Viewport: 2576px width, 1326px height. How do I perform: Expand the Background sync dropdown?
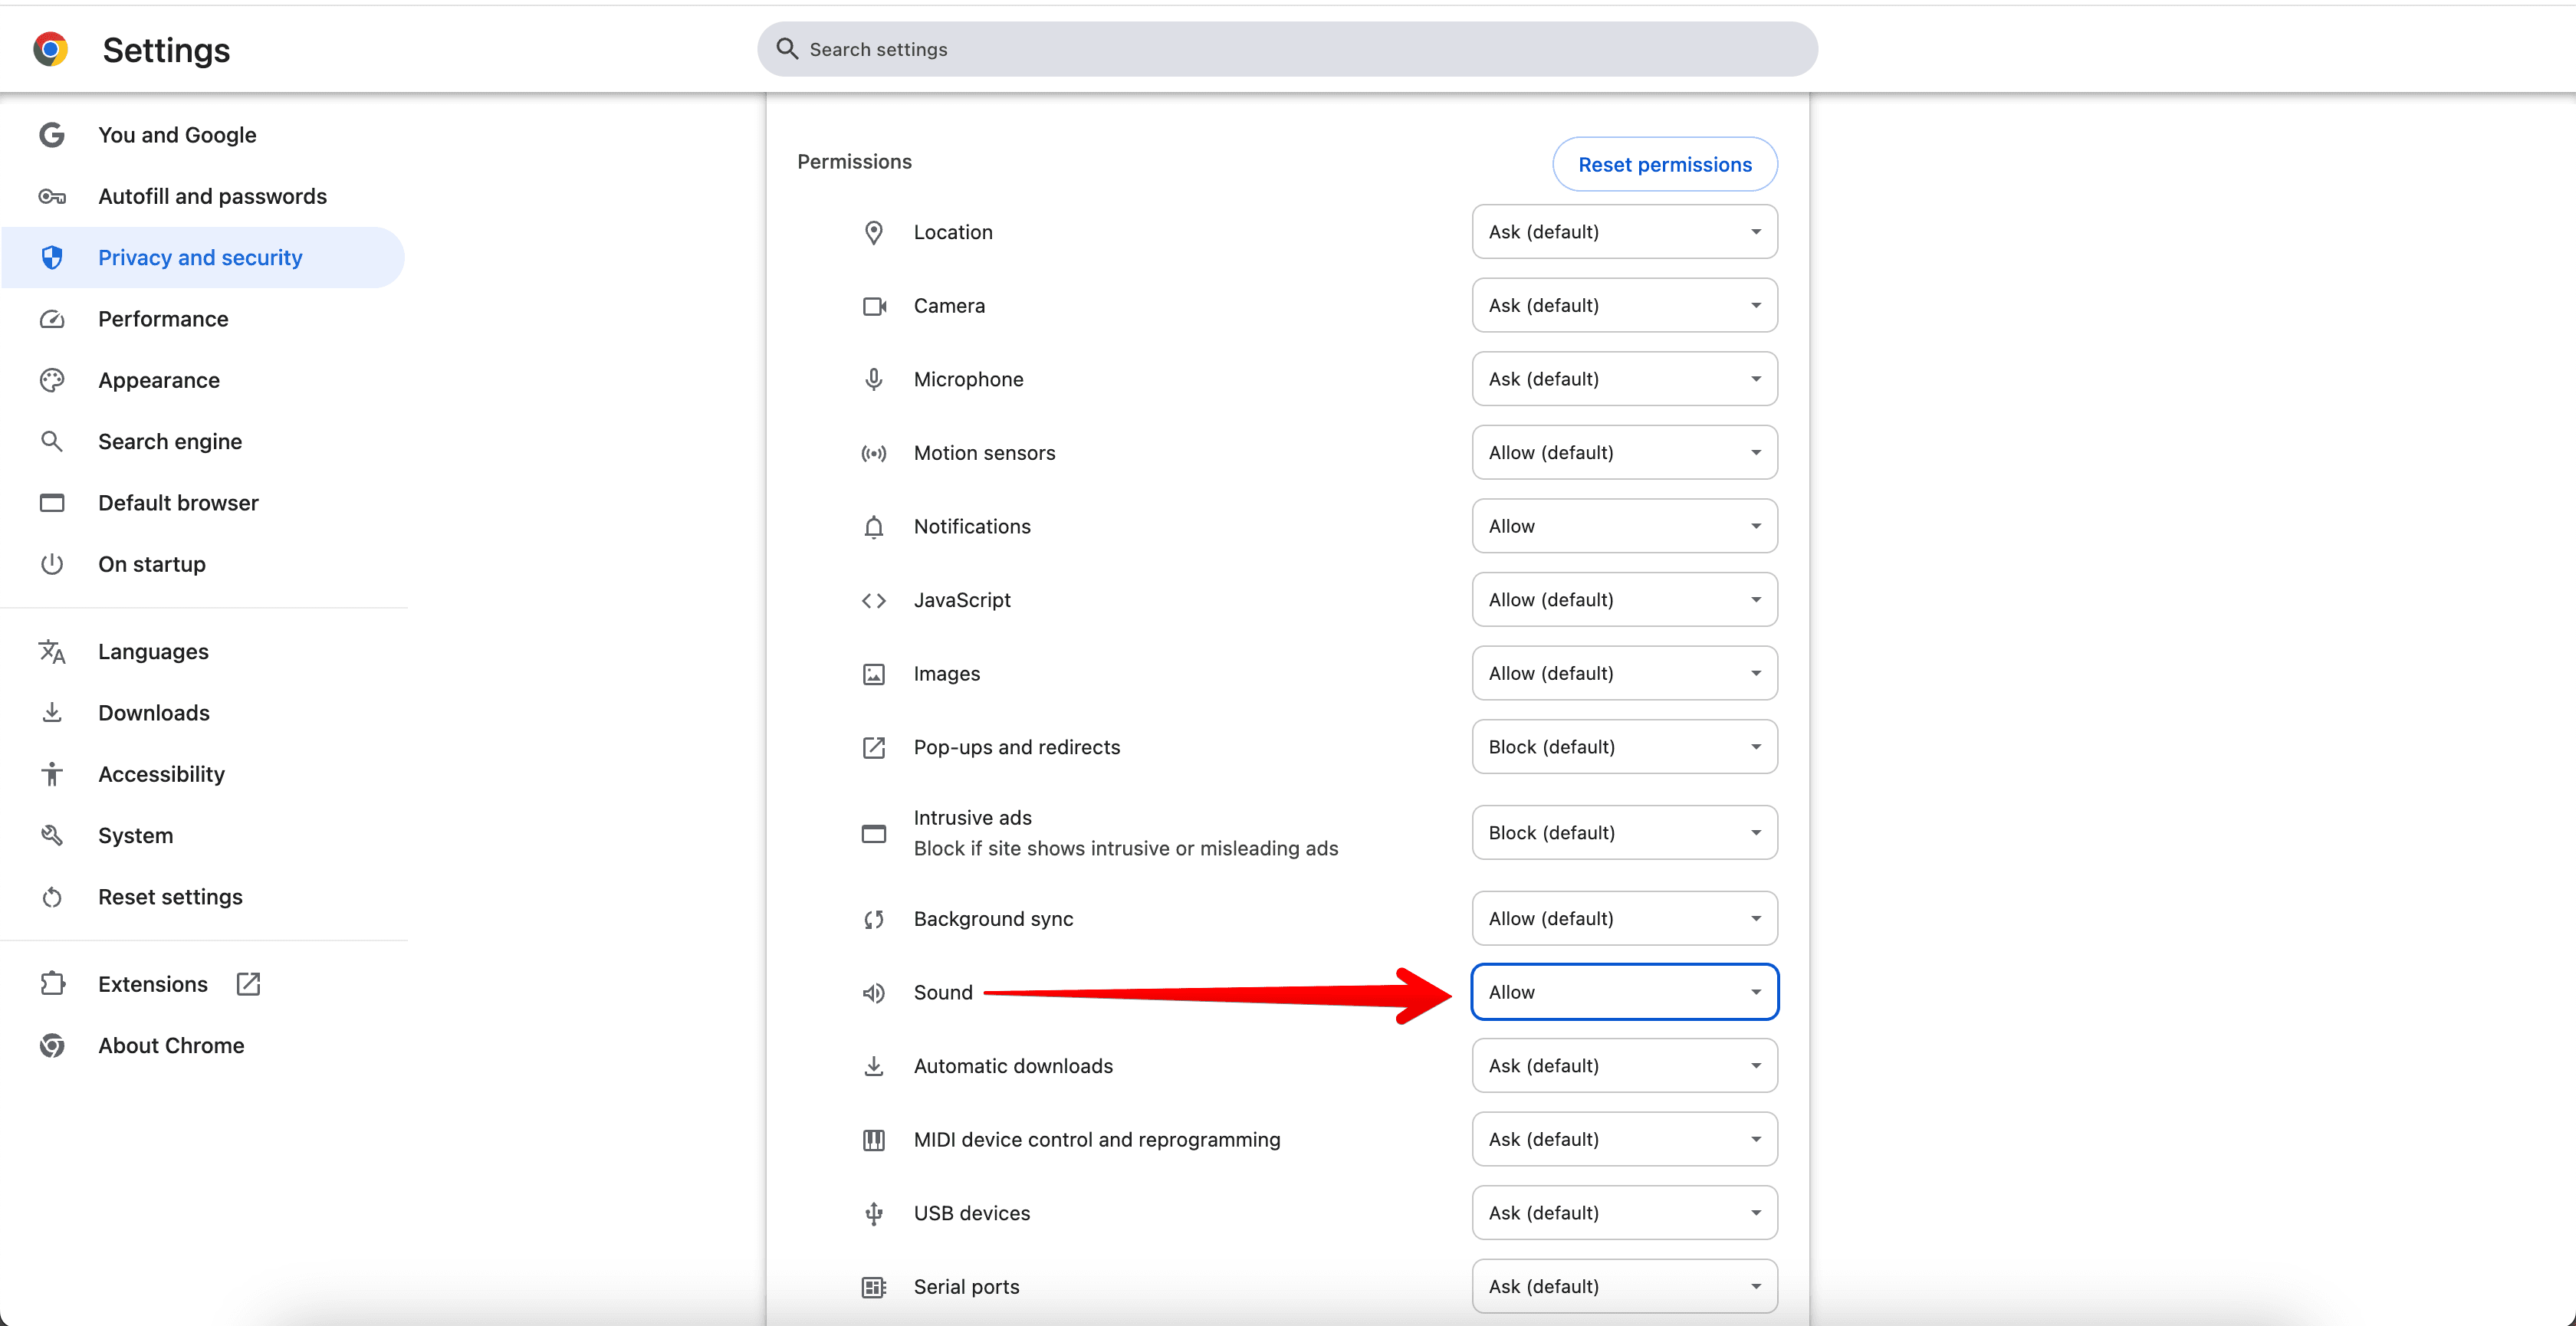pos(1624,918)
